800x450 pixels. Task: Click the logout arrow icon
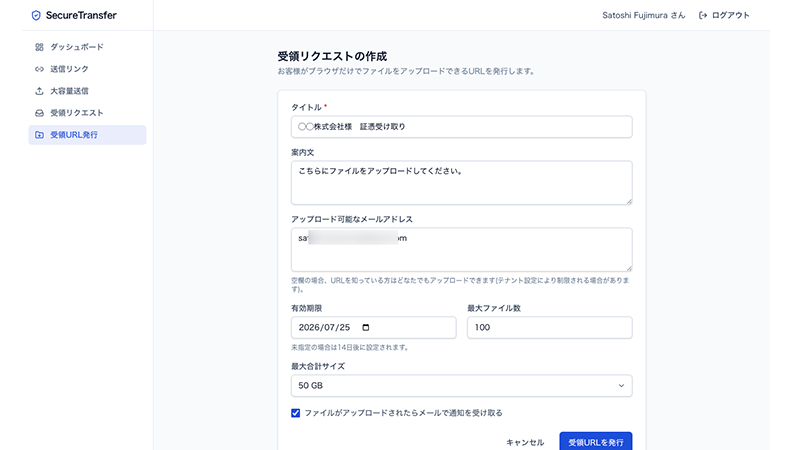[703, 15]
